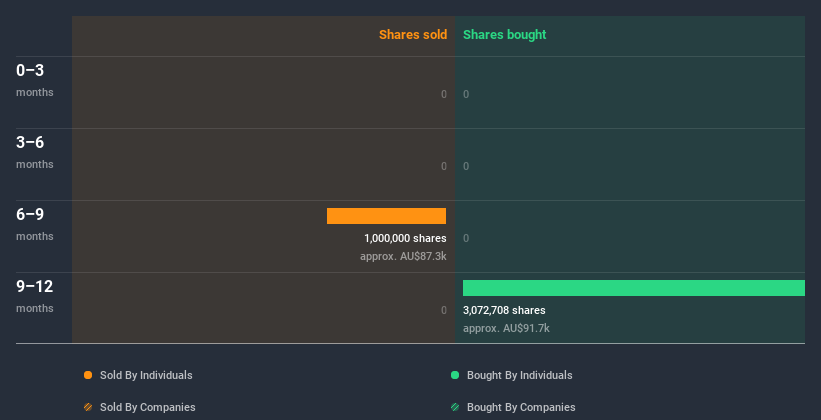The height and width of the screenshot is (420, 821).
Task: Click the green Bought By Individuals legend dot
Action: [455, 375]
